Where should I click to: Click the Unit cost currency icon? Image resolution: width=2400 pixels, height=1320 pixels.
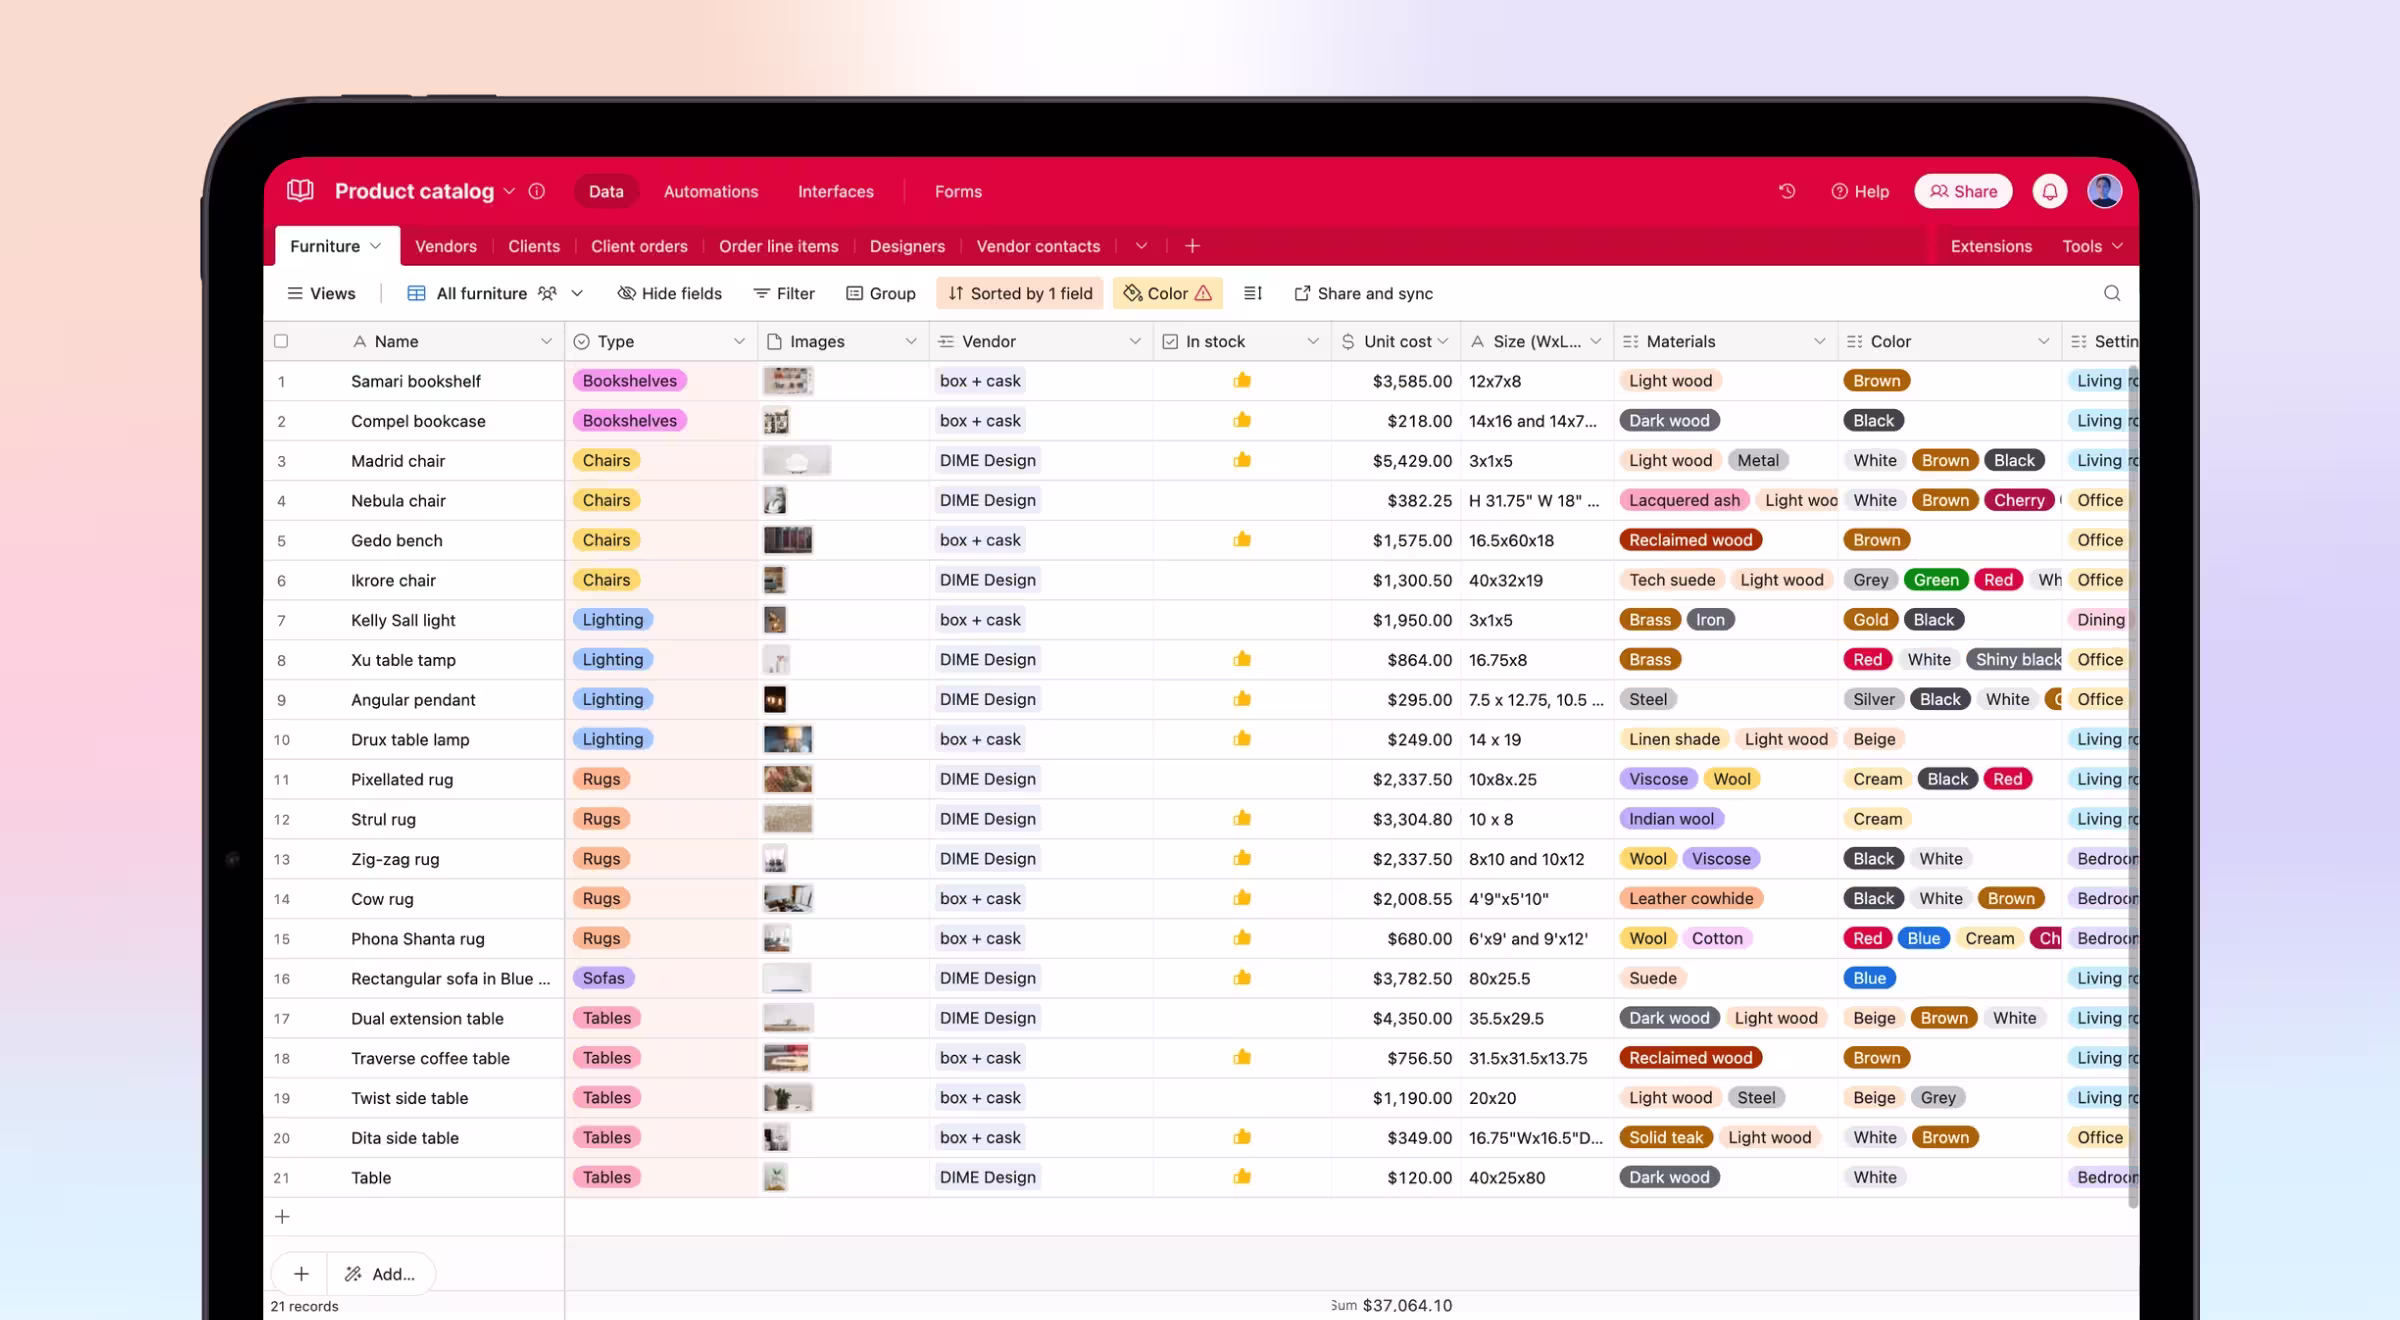(x=1348, y=341)
